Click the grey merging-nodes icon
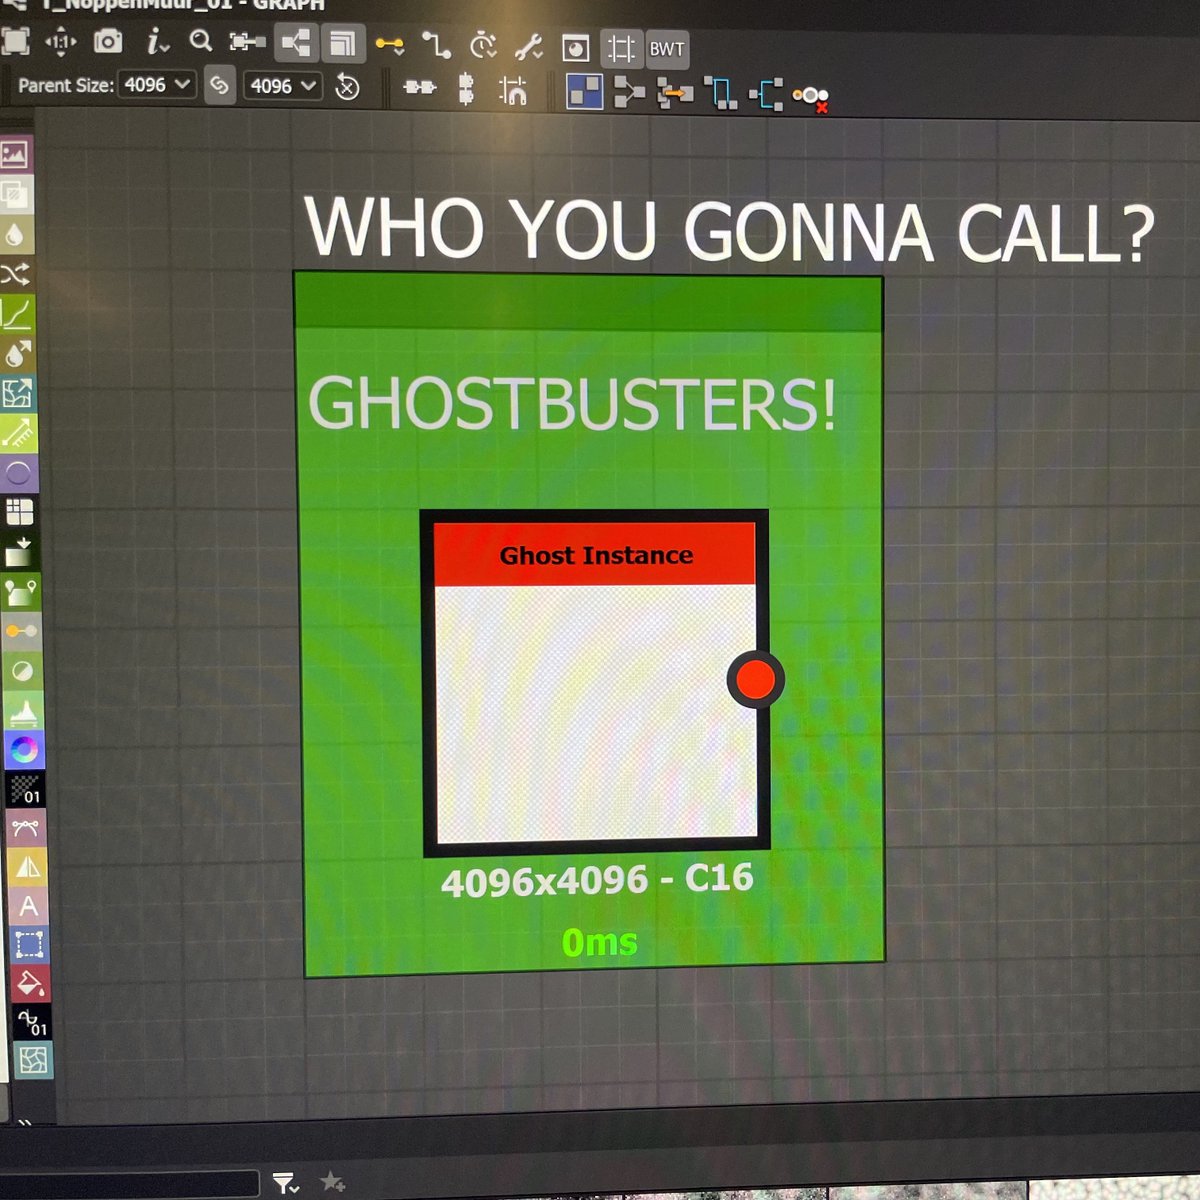This screenshot has width=1200, height=1200. click(629, 92)
